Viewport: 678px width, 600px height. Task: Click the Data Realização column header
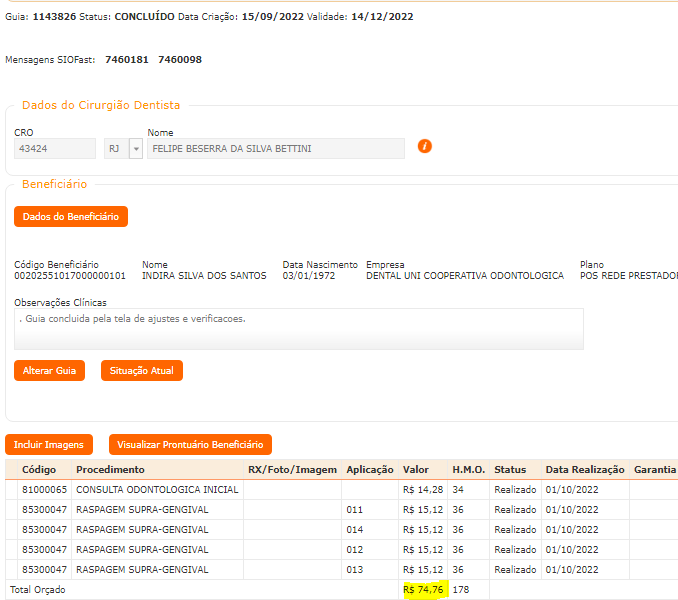[585, 470]
